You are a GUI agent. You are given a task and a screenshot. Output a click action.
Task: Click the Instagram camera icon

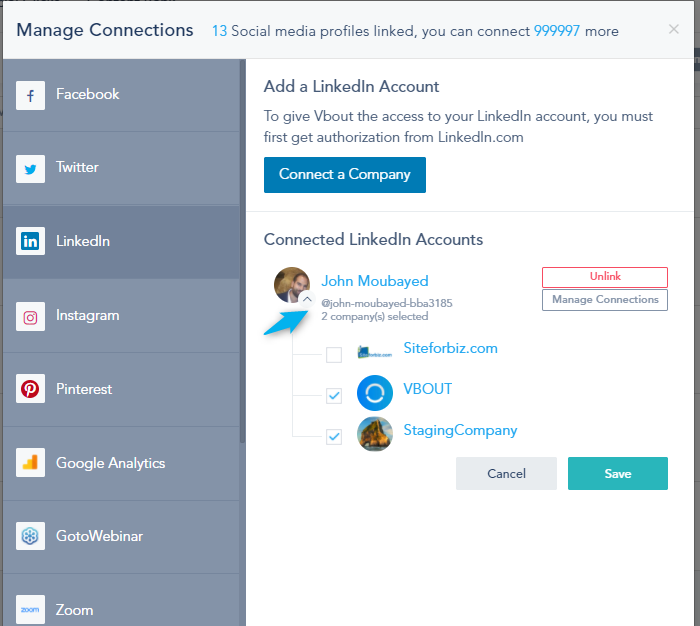click(30, 317)
